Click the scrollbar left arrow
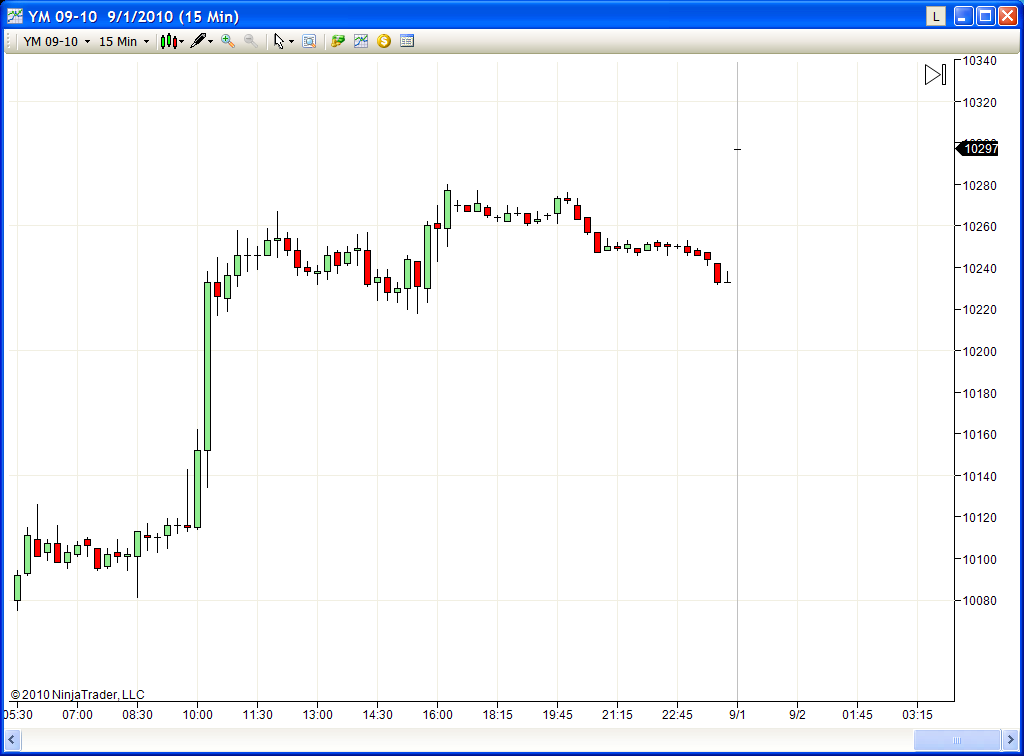Viewport: 1024px width, 756px height. point(12,740)
